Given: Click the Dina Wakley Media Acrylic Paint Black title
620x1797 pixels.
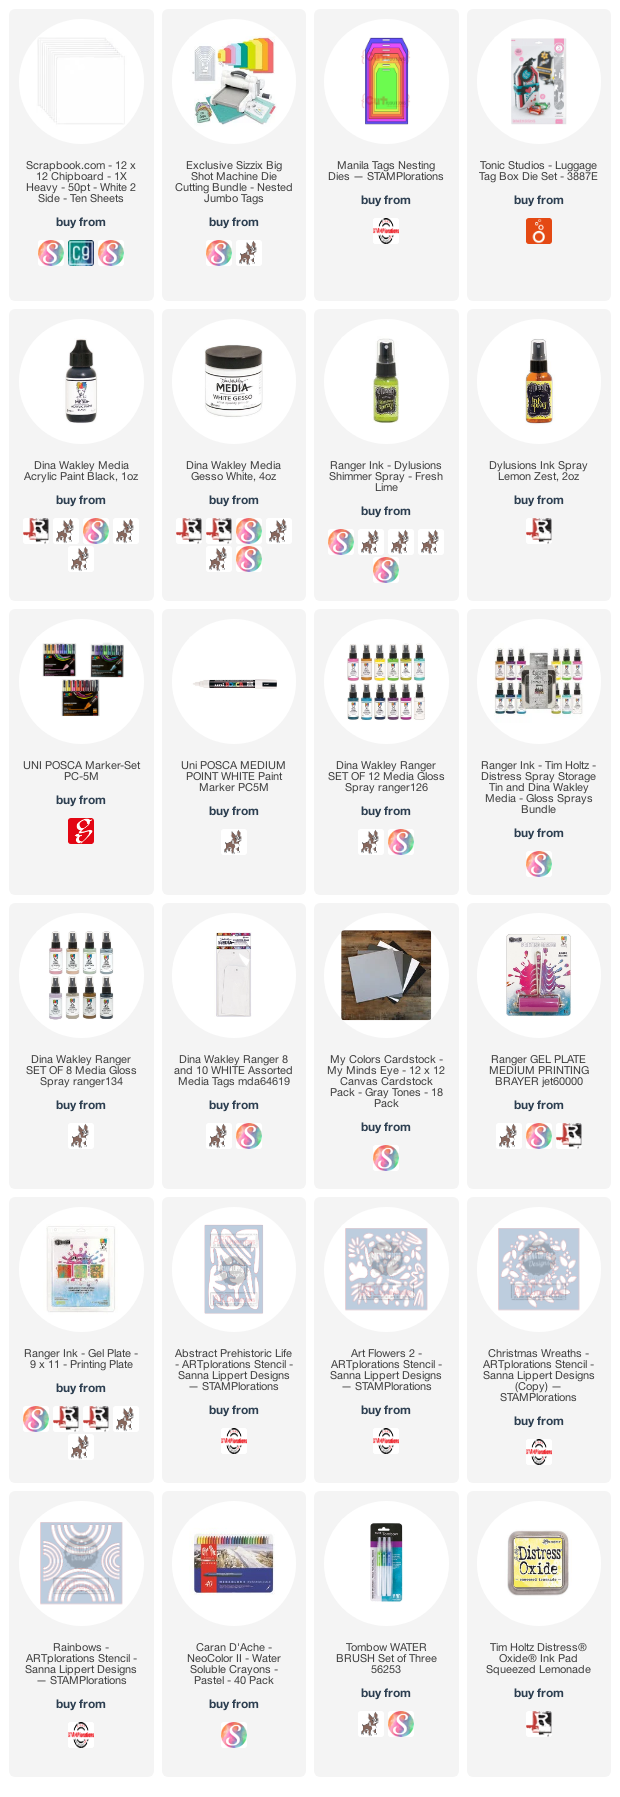Looking at the screenshot, I should [81, 471].
